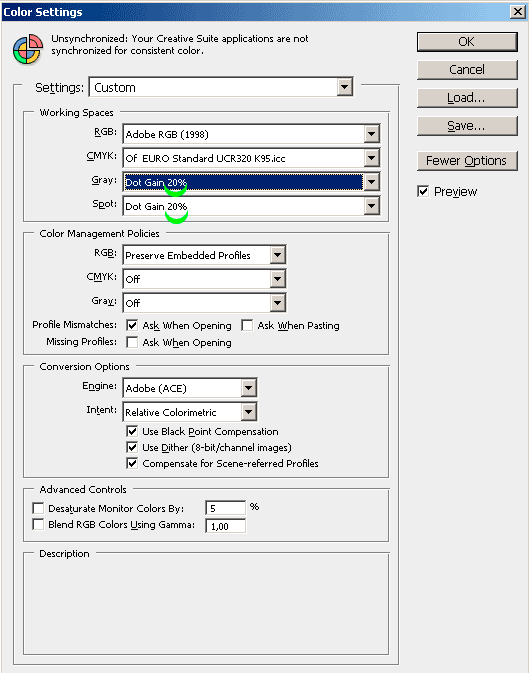Dismiss the dialog with Cancel
The image size is (529, 673).
pos(467,70)
